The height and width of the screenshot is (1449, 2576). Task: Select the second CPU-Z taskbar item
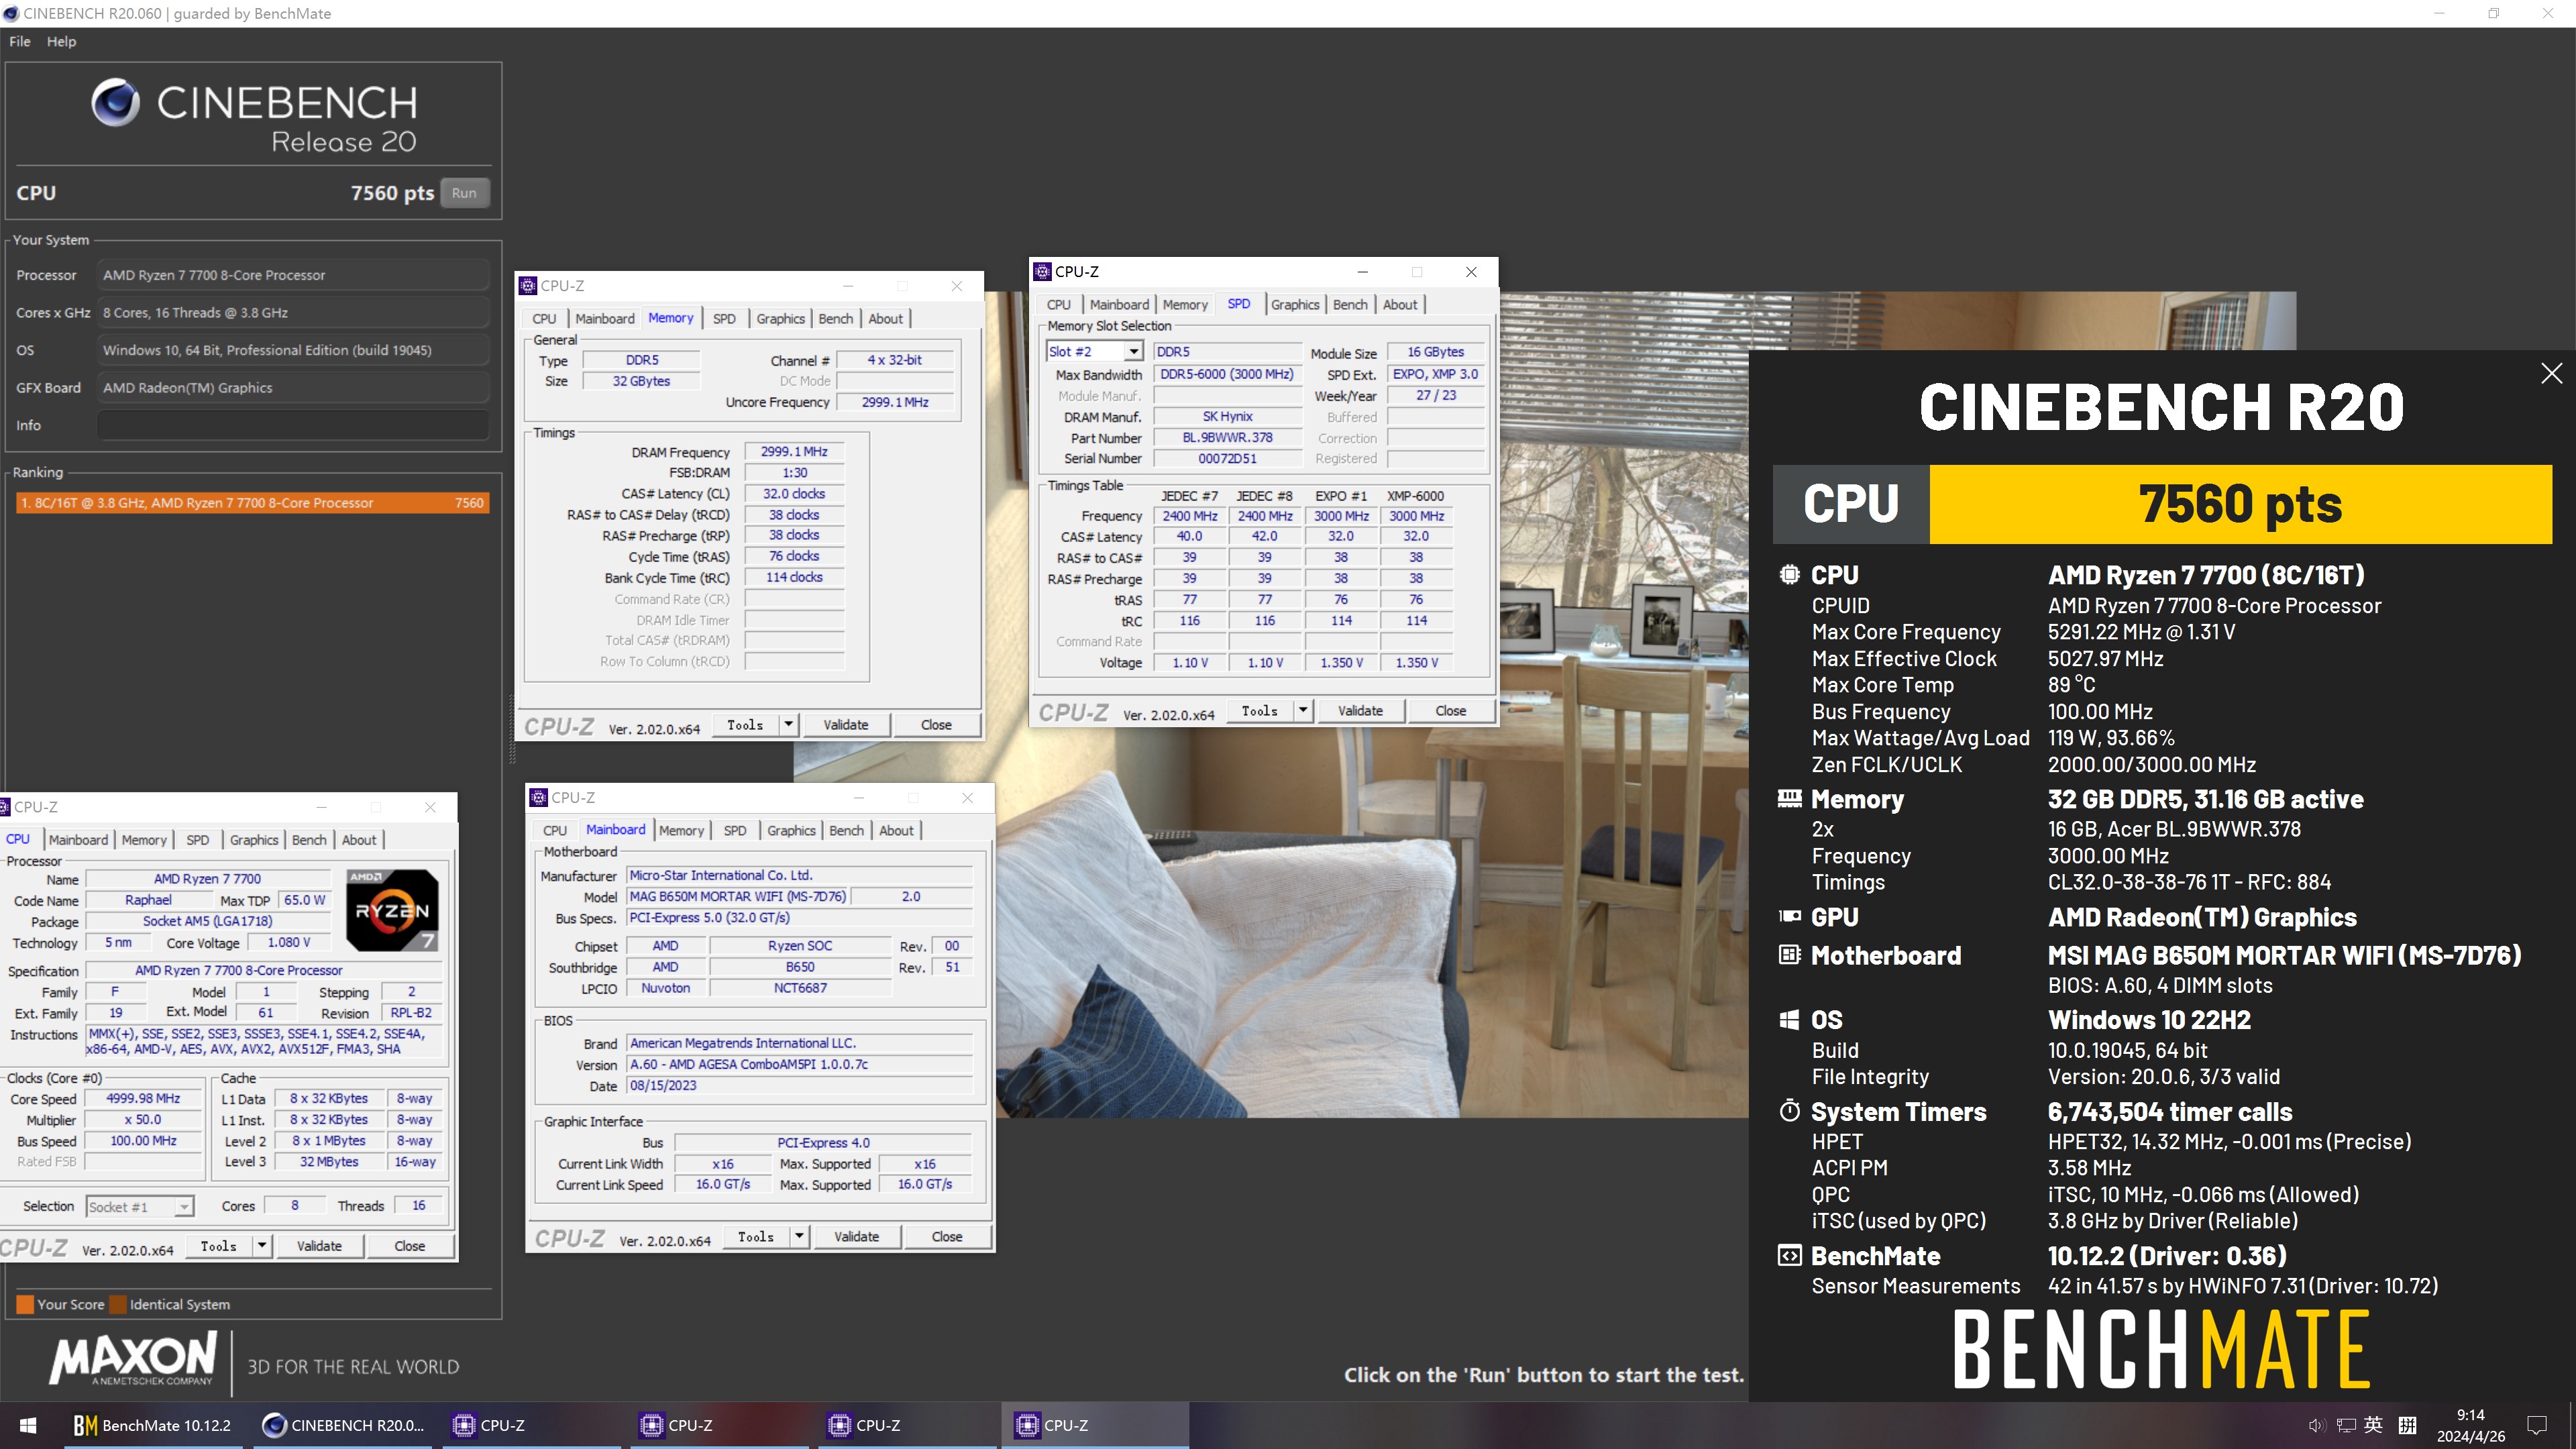click(x=720, y=1425)
